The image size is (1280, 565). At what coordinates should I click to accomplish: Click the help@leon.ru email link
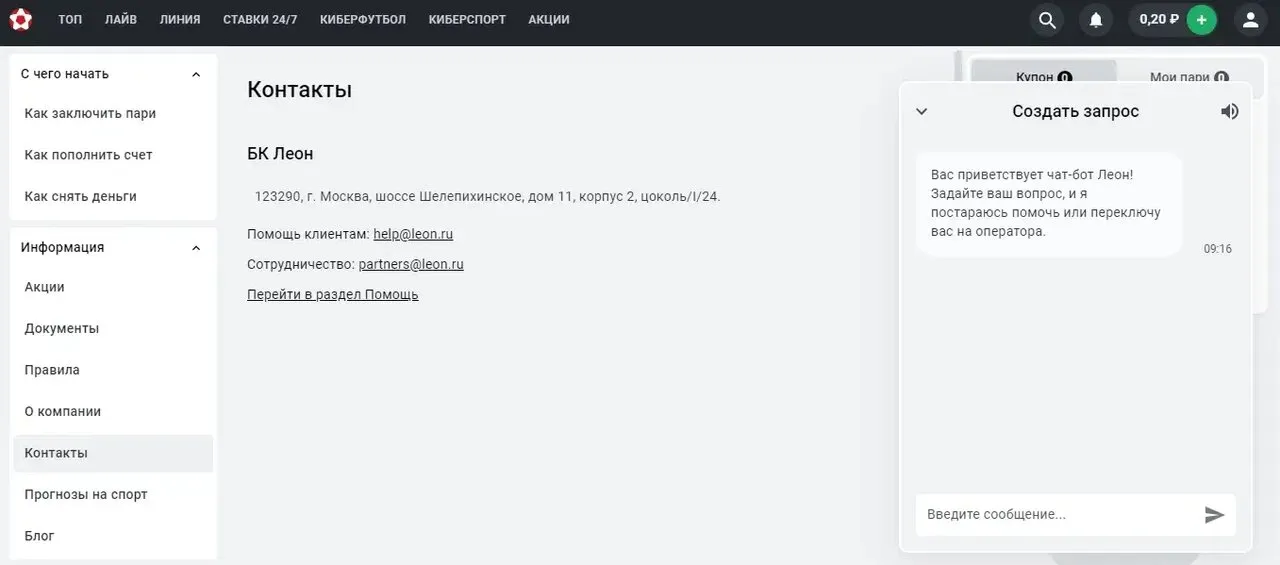coord(413,234)
